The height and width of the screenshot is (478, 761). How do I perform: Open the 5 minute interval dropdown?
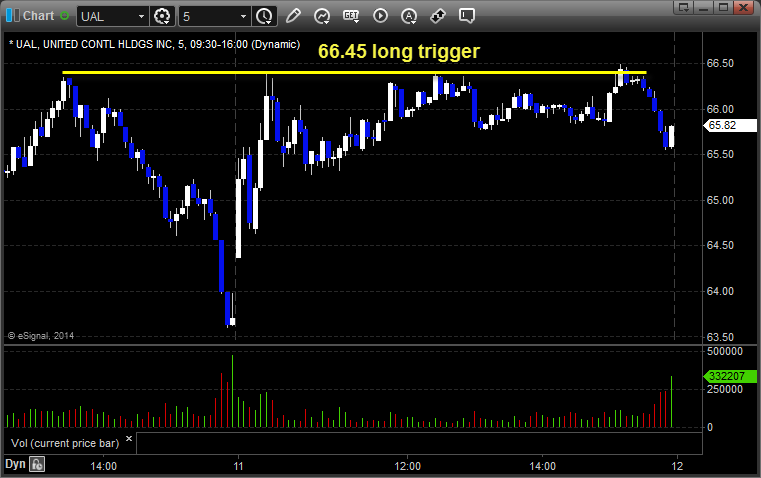click(243, 16)
